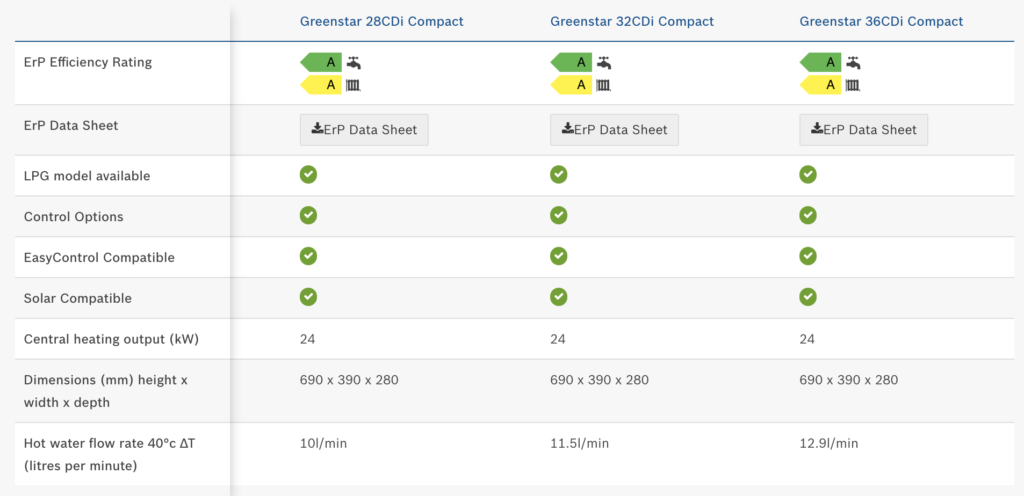Screen dimensions: 1024x496
Task: Open the Greenstar 36CDi Compact link
Action: [881, 22]
